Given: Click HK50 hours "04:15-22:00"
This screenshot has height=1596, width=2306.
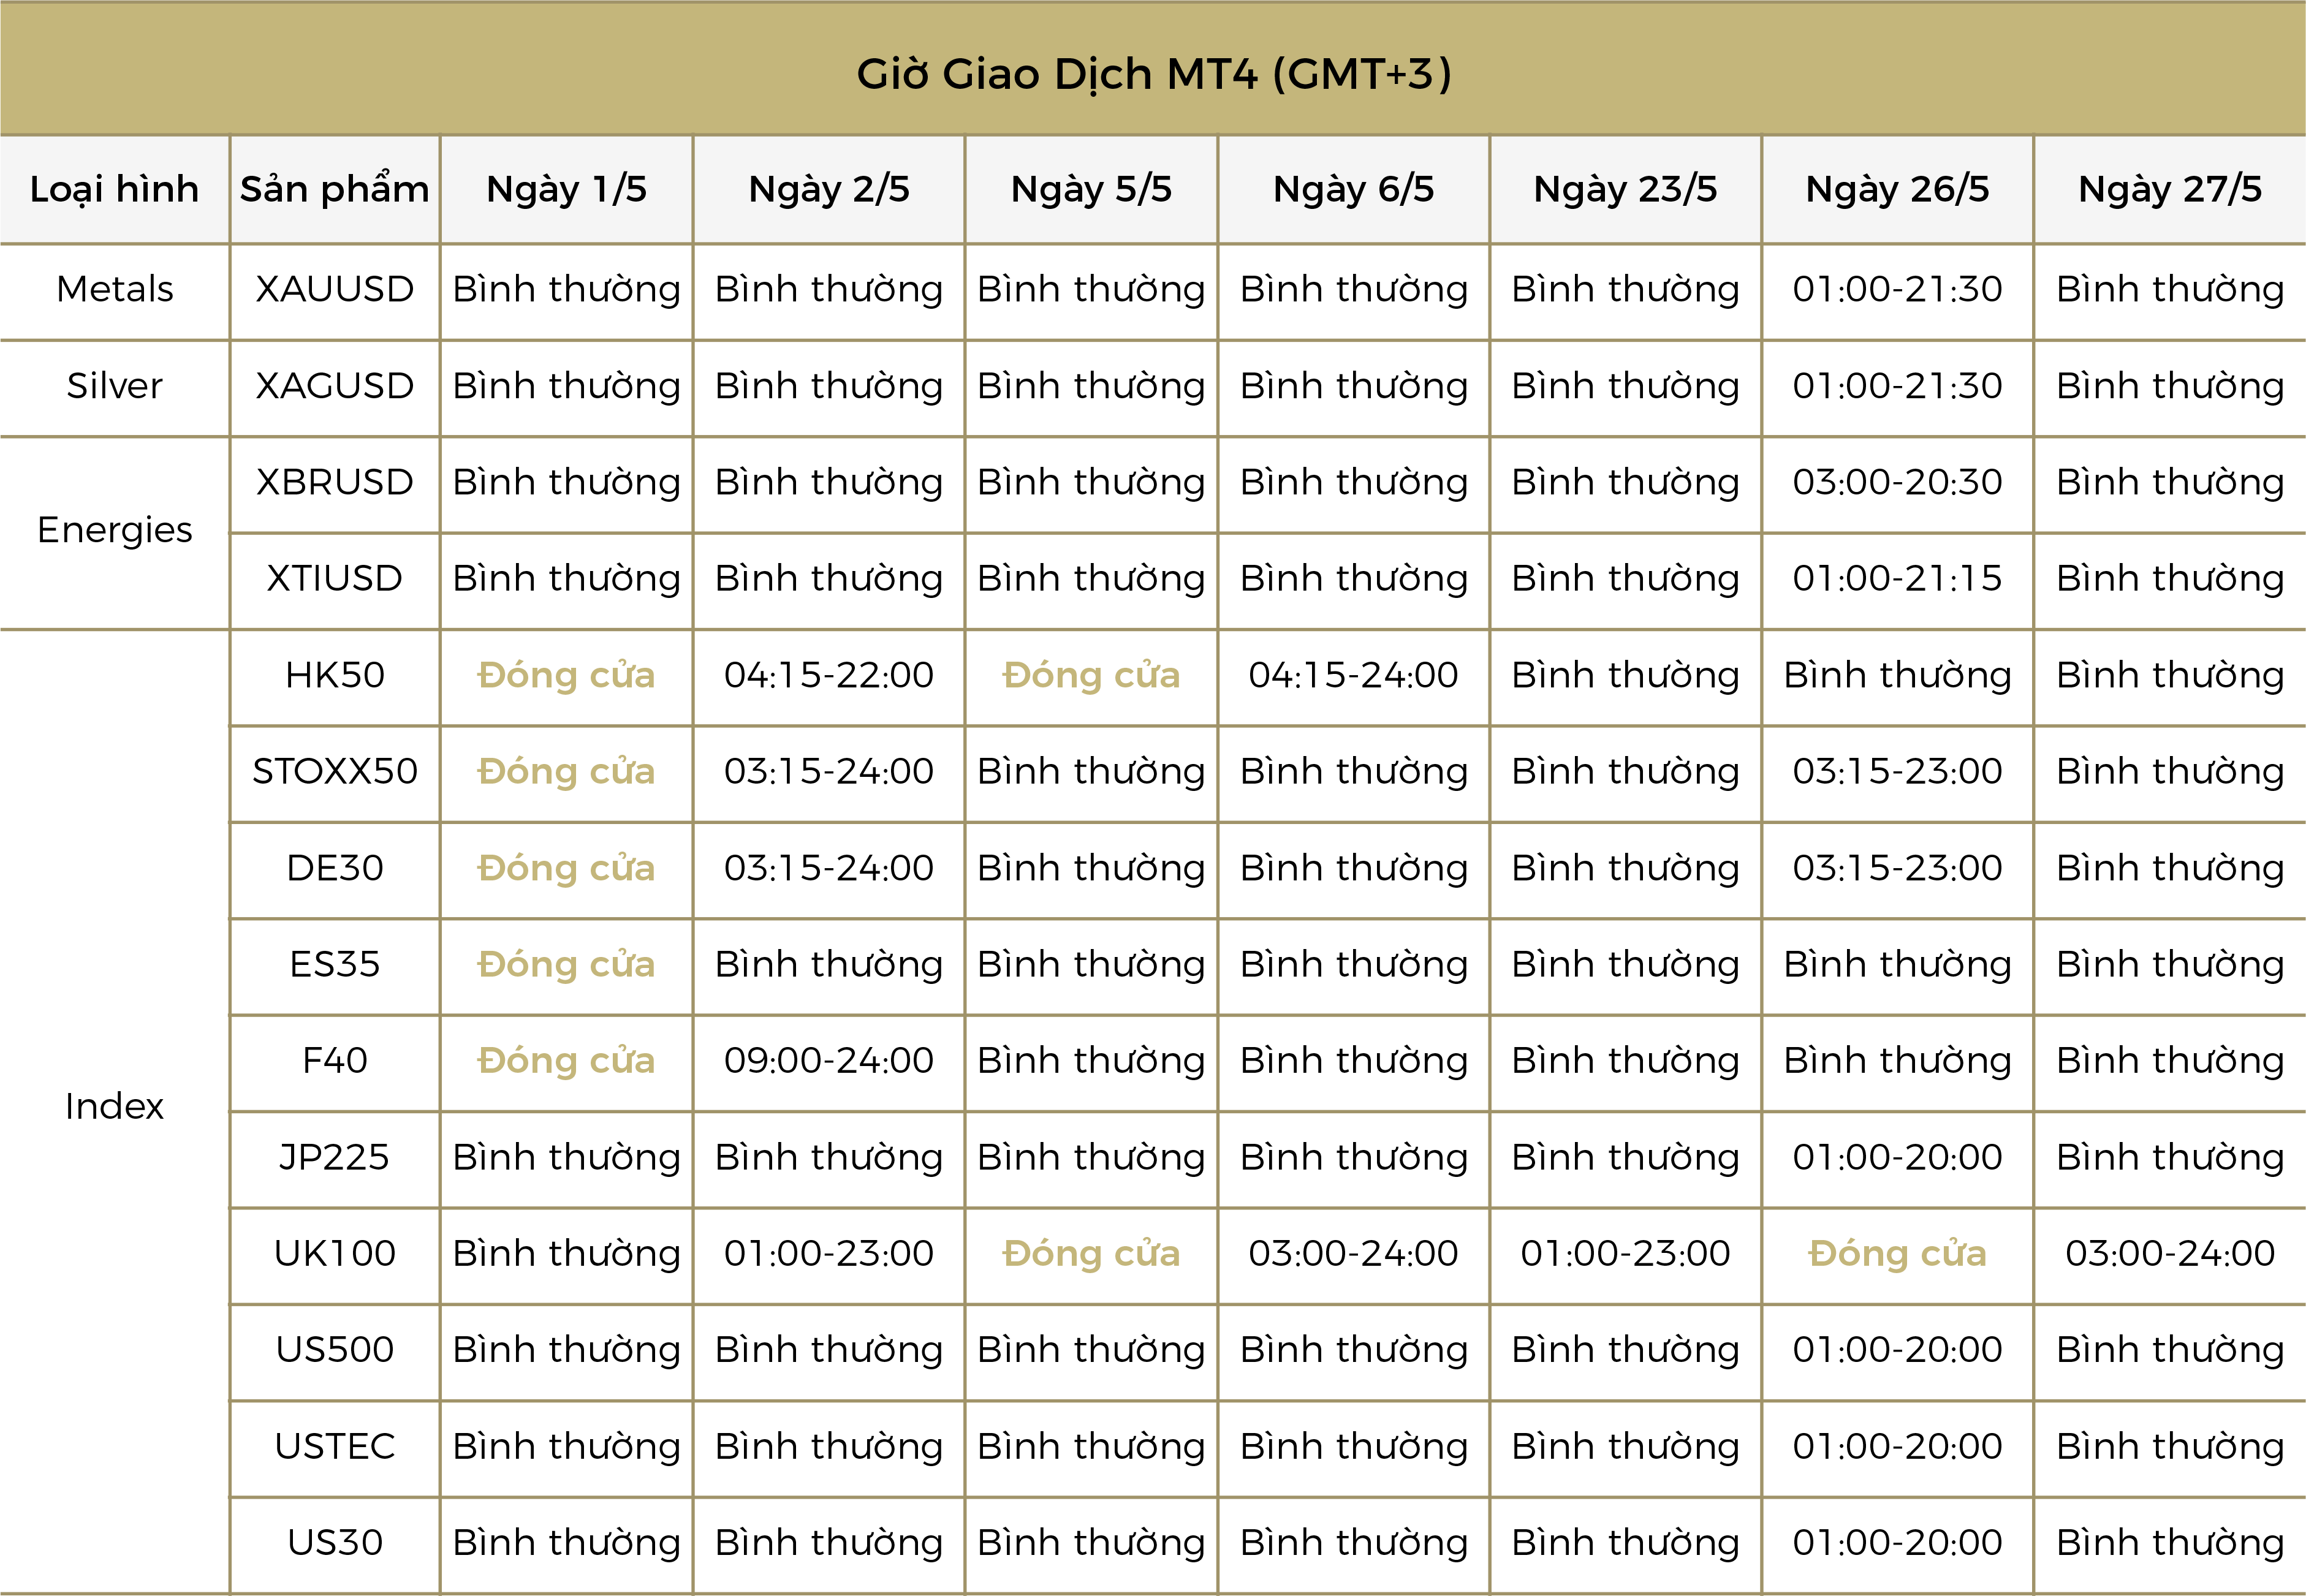Looking at the screenshot, I should pyautogui.click(x=829, y=675).
